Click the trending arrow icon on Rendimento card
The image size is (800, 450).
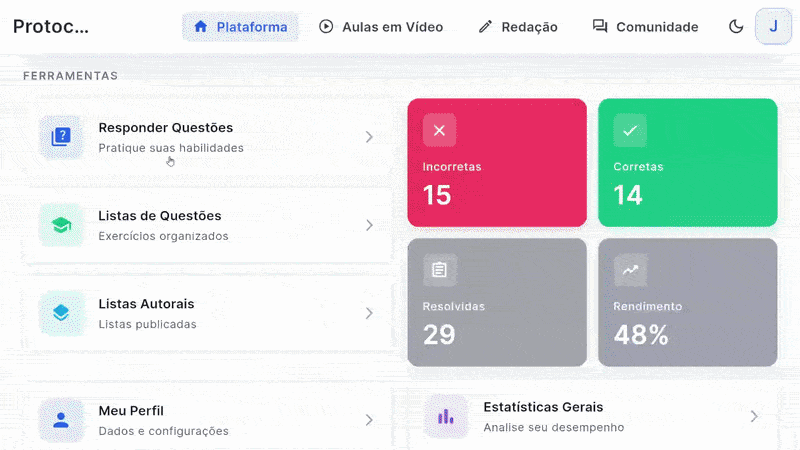(630, 269)
